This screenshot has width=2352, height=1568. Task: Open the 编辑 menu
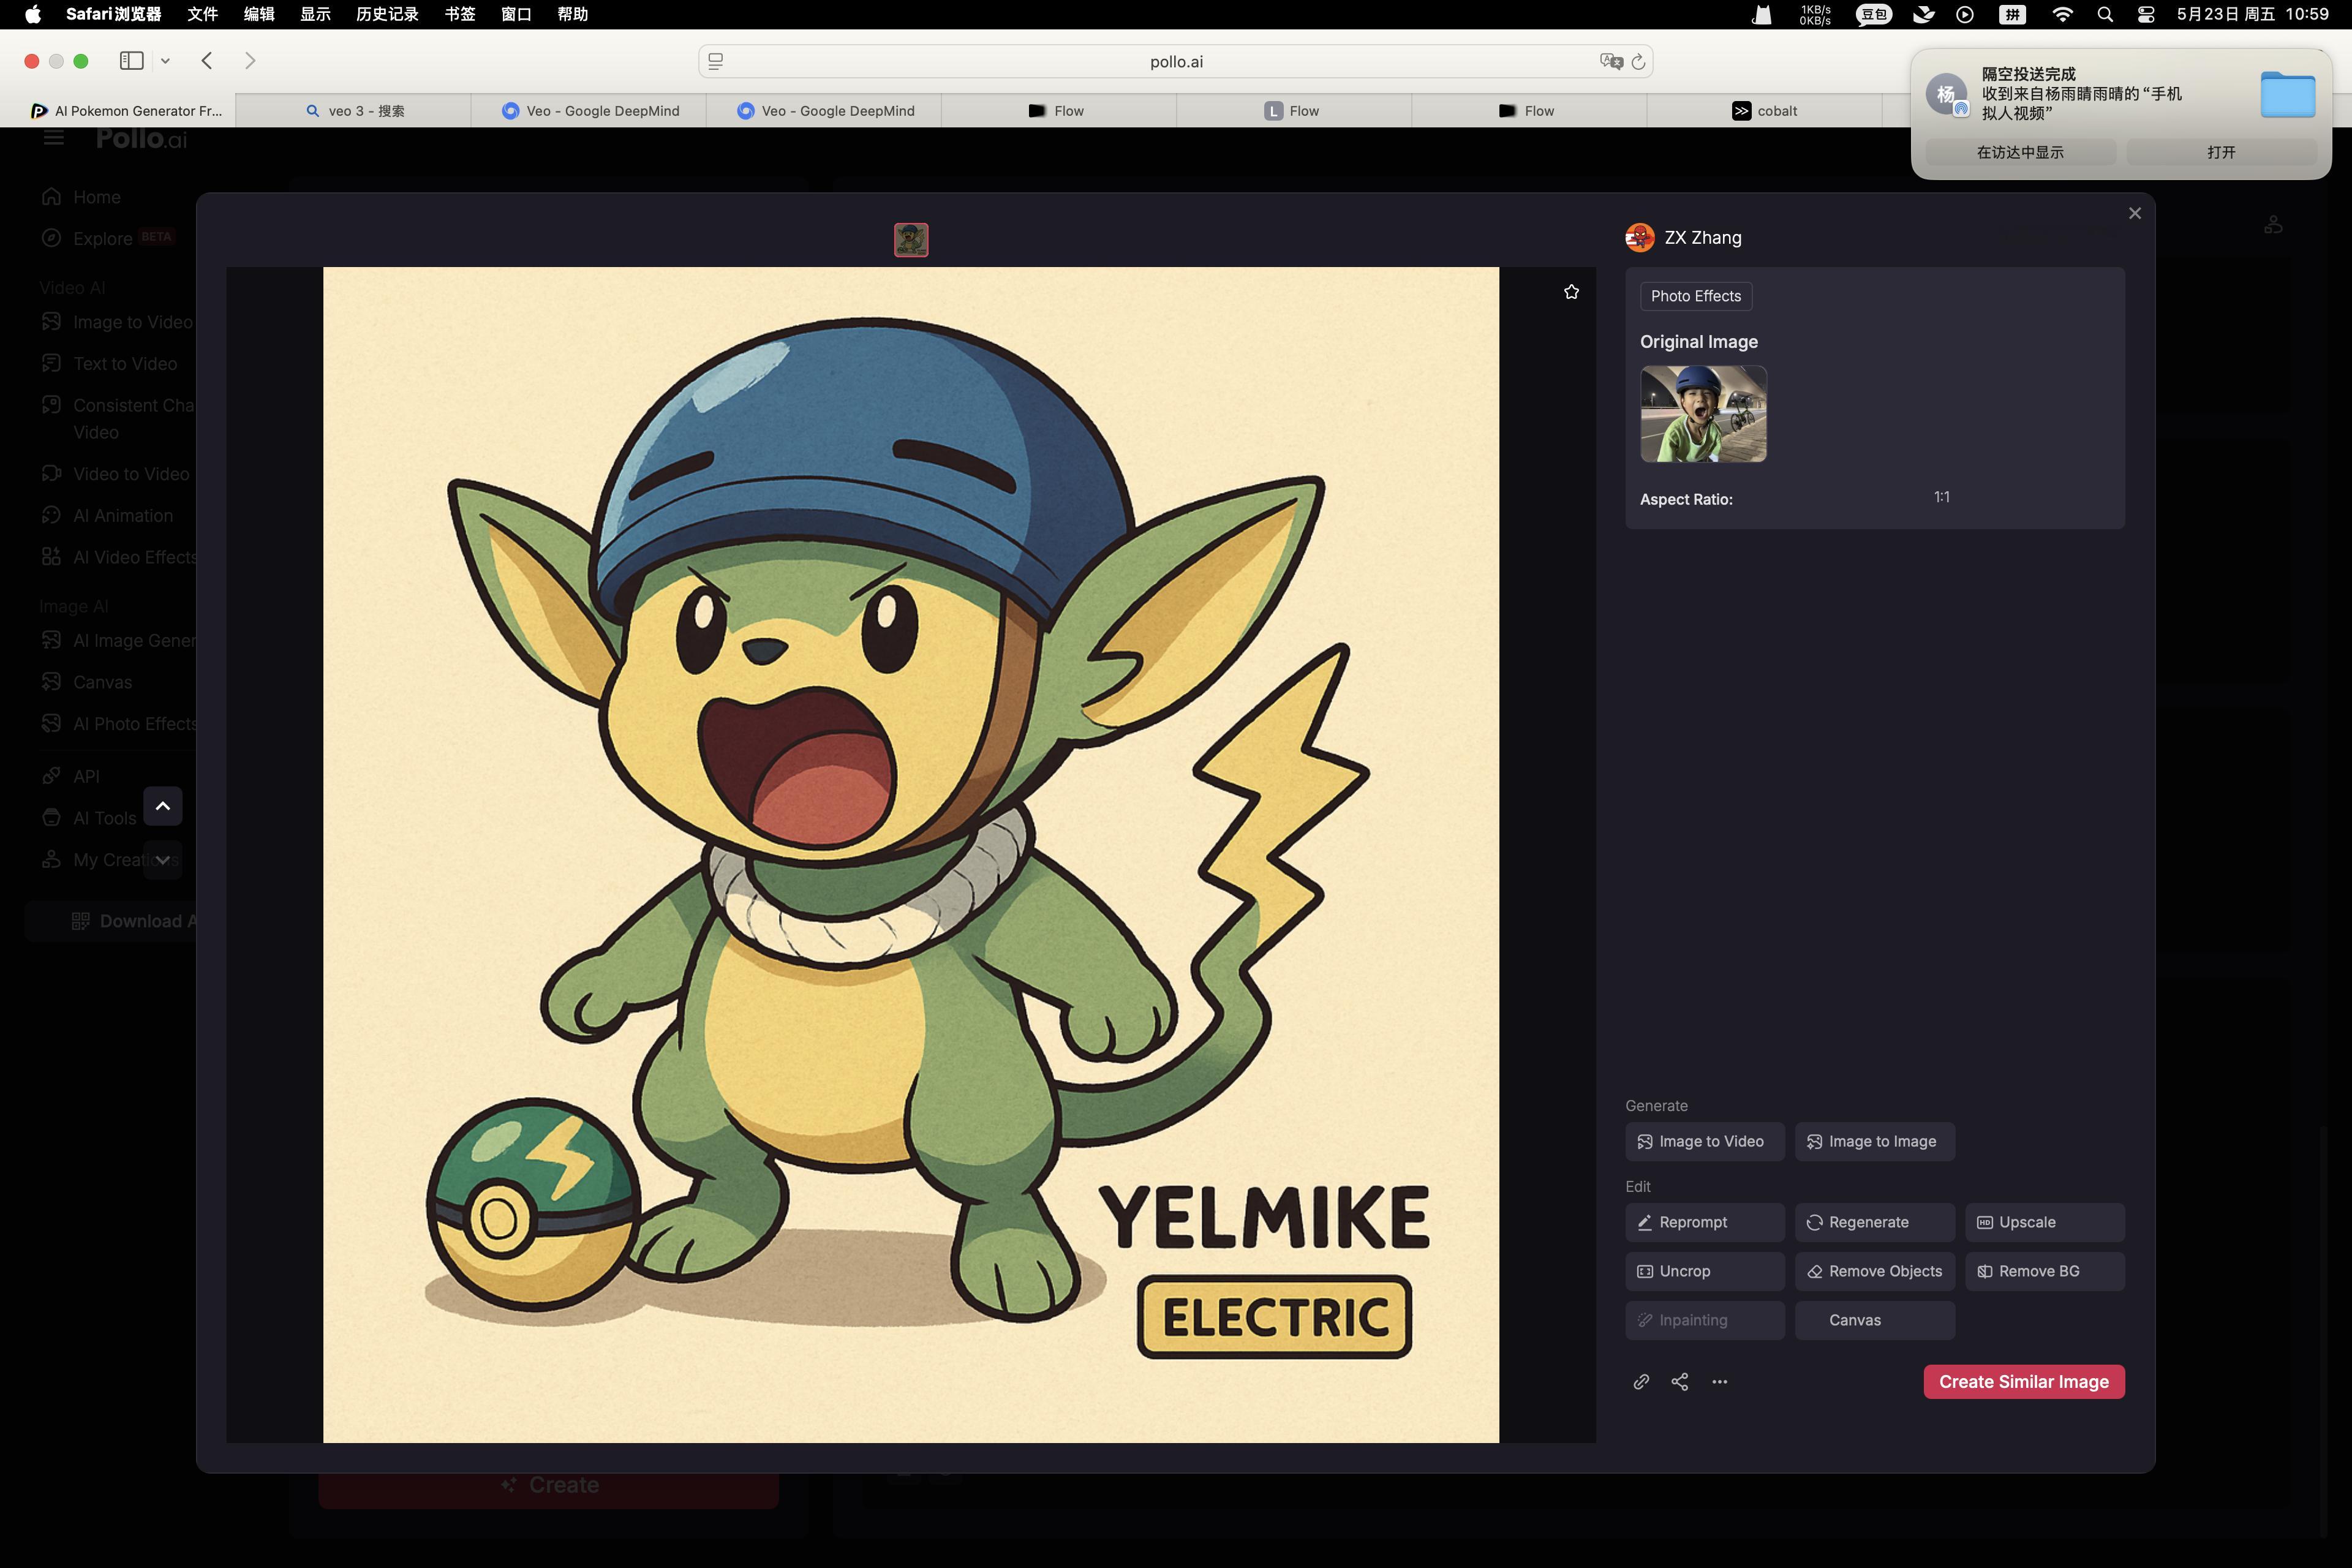coord(259,14)
